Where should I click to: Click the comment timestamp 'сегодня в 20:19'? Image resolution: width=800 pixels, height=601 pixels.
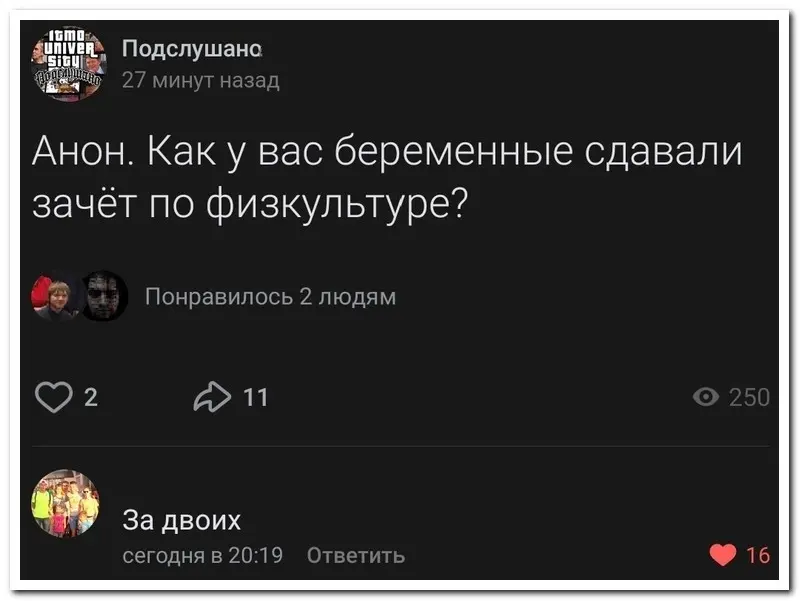click(x=202, y=555)
